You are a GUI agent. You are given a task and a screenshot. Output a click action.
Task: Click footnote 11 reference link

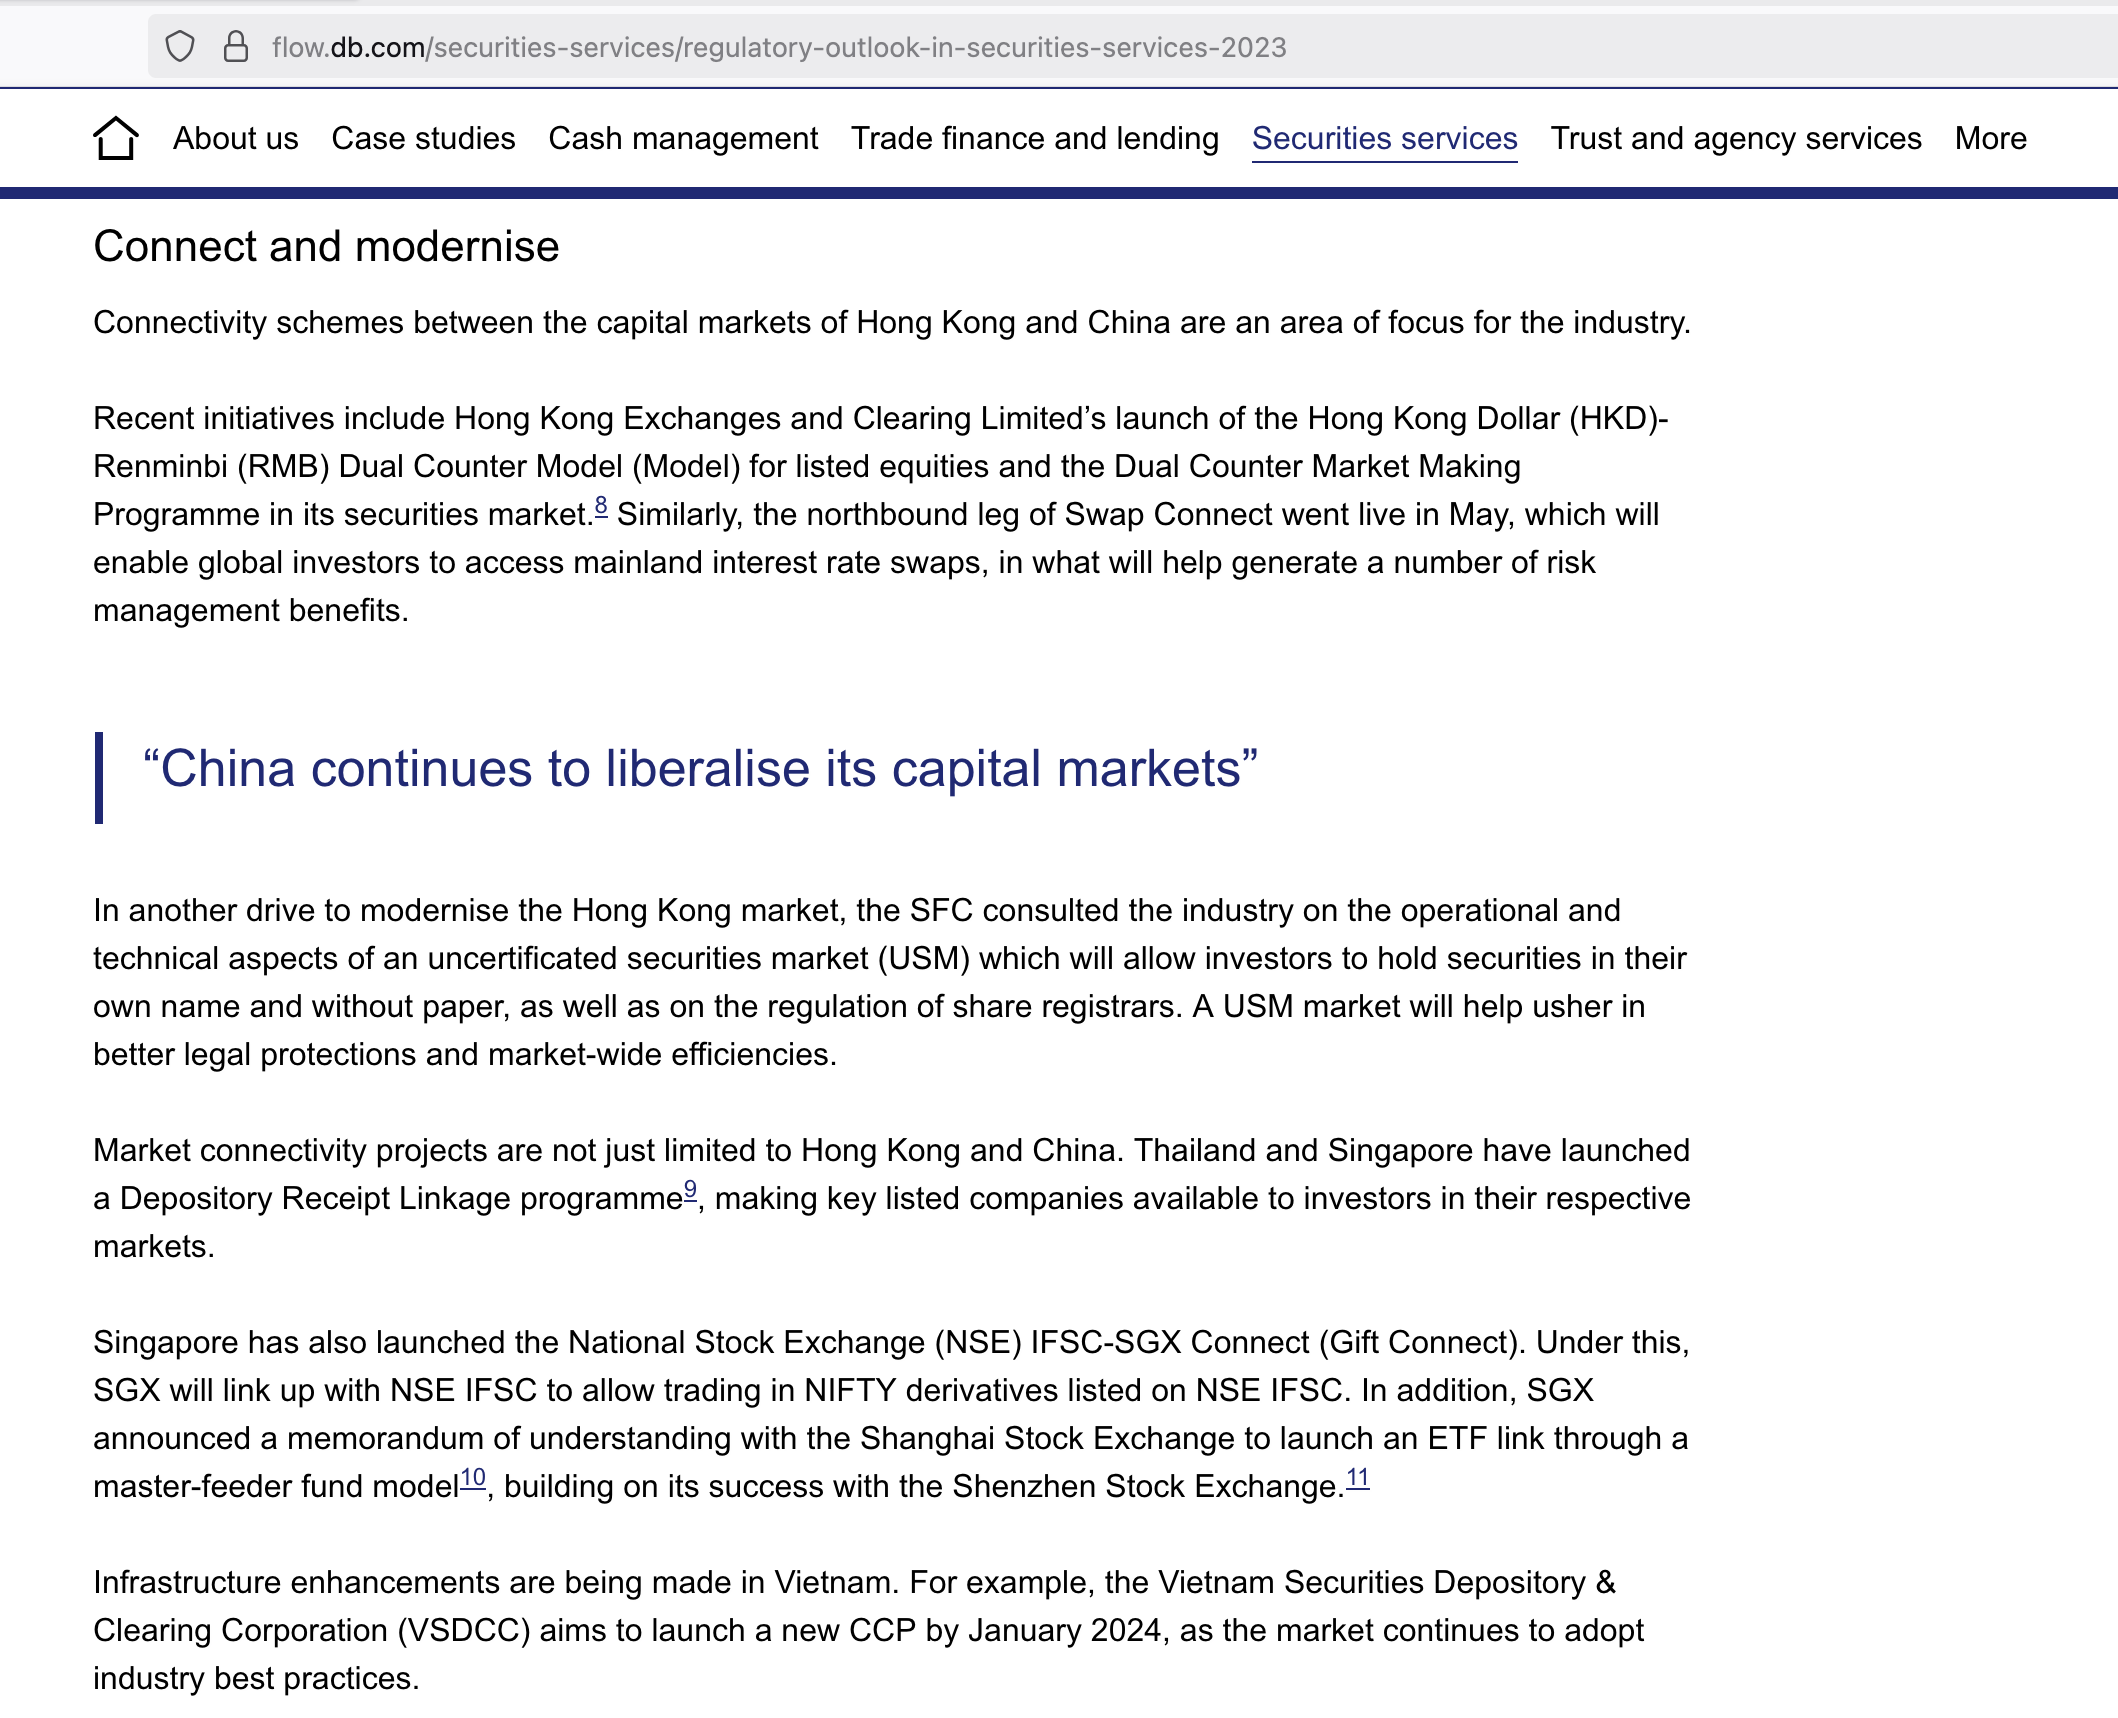(1357, 1479)
